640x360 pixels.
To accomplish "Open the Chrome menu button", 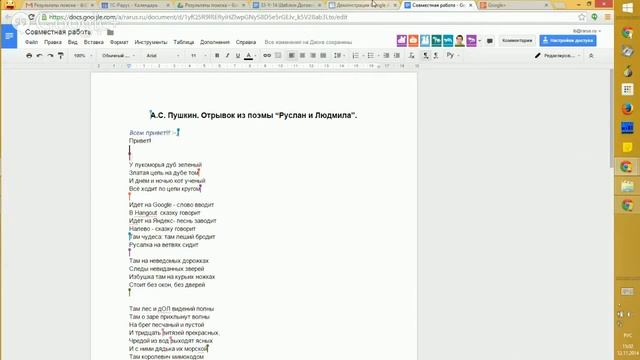I will coord(607,17).
